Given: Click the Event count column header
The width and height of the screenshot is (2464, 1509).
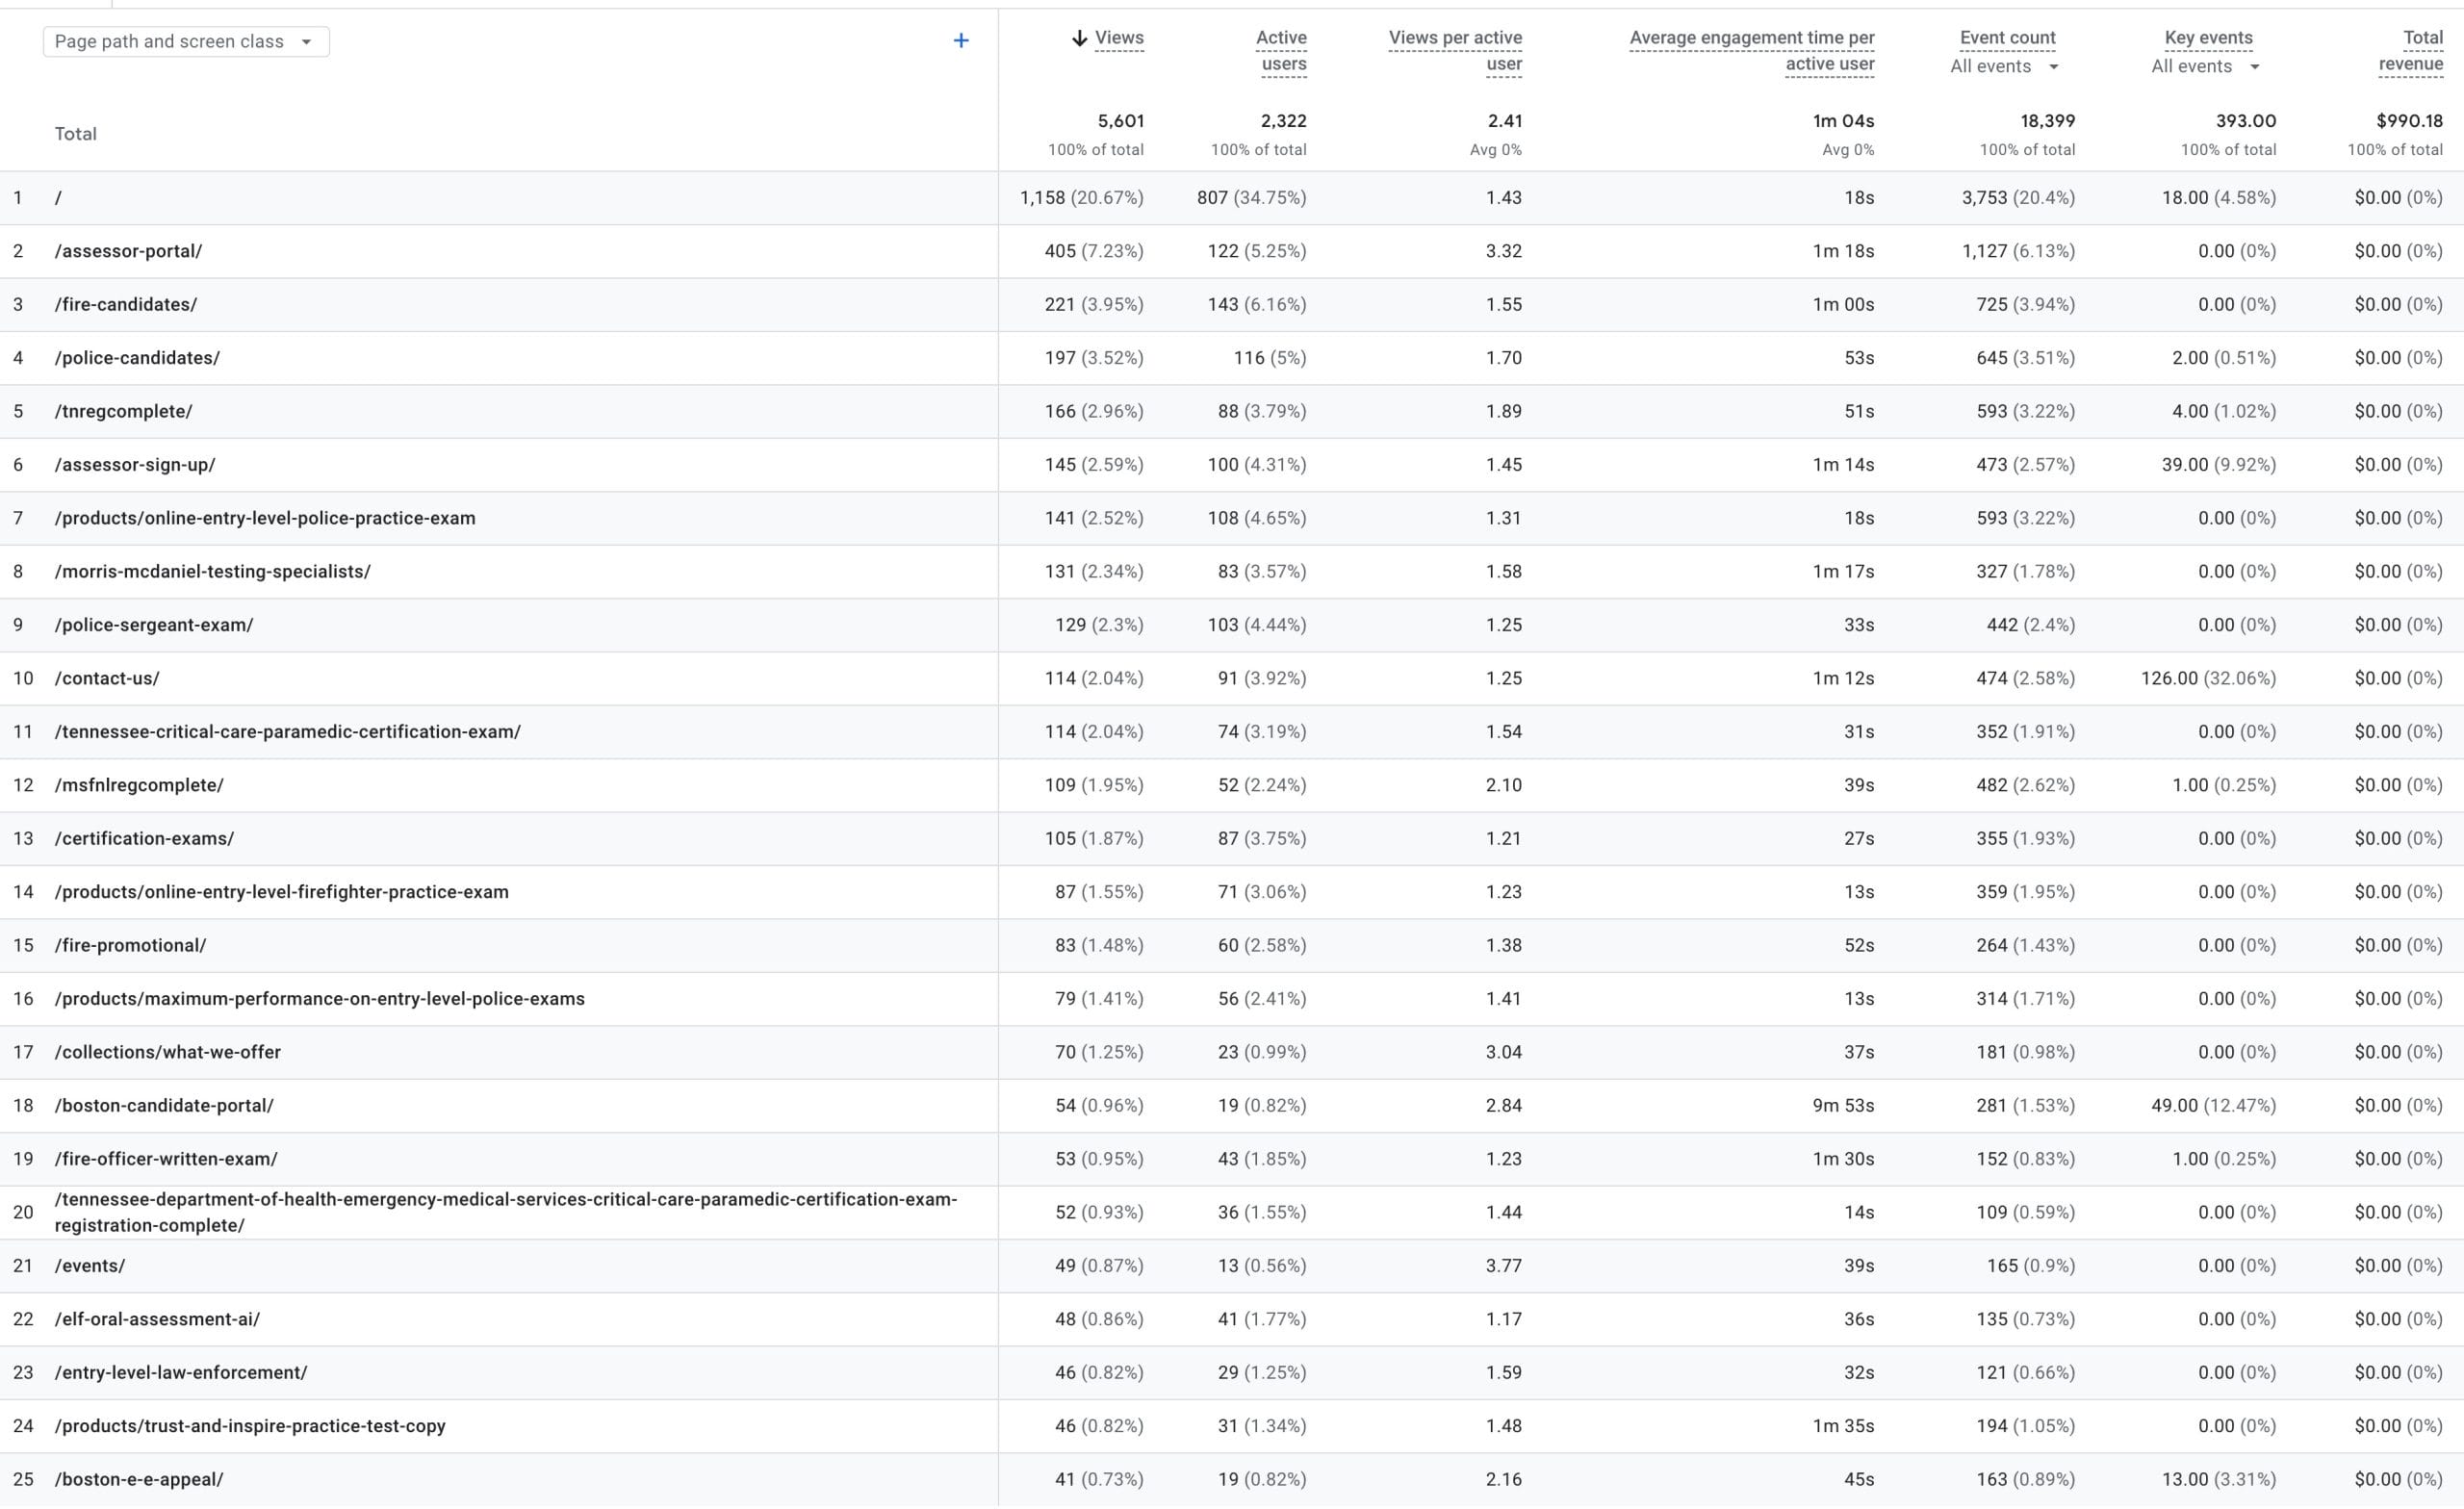Looking at the screenshot, I should 2007,38.
